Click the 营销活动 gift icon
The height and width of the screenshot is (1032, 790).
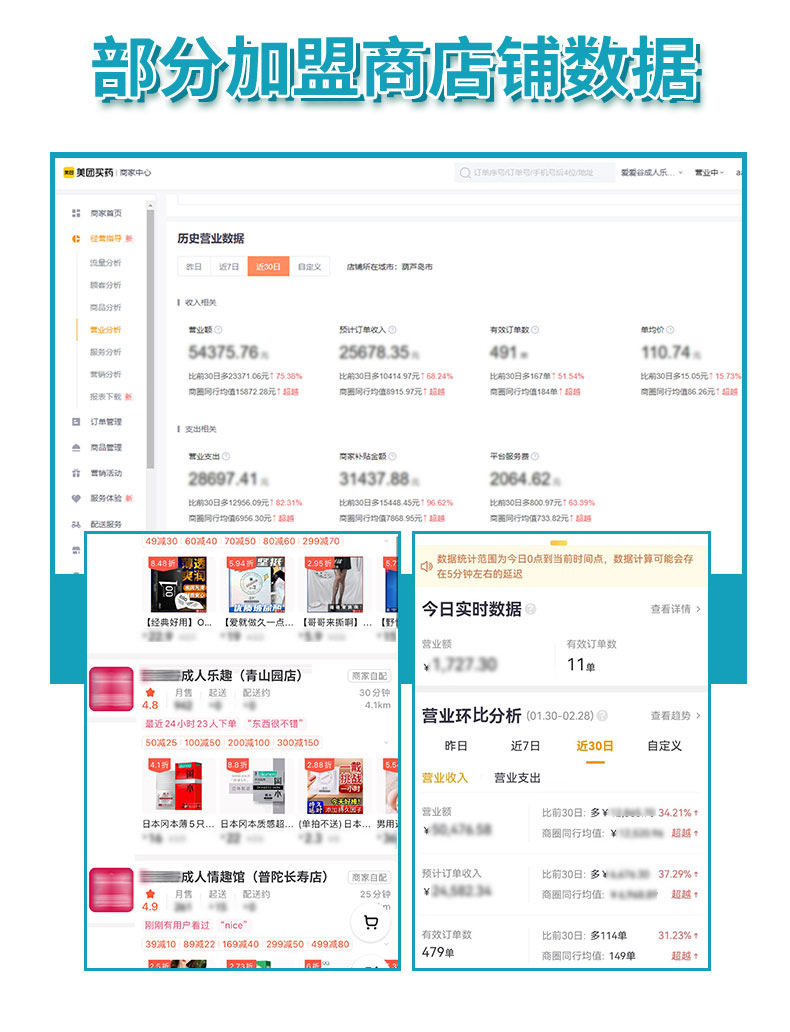point(76,473)
